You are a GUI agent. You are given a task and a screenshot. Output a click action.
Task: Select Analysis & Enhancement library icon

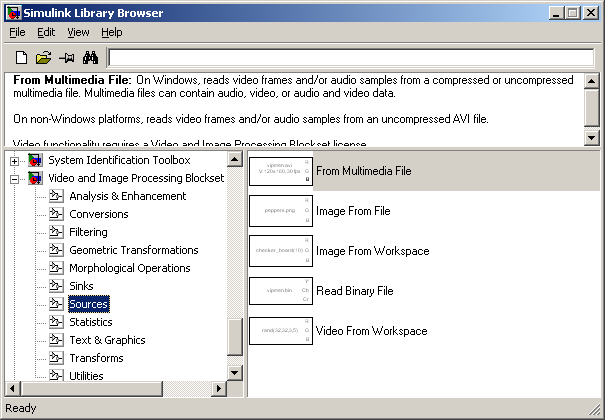click(56, 196)
